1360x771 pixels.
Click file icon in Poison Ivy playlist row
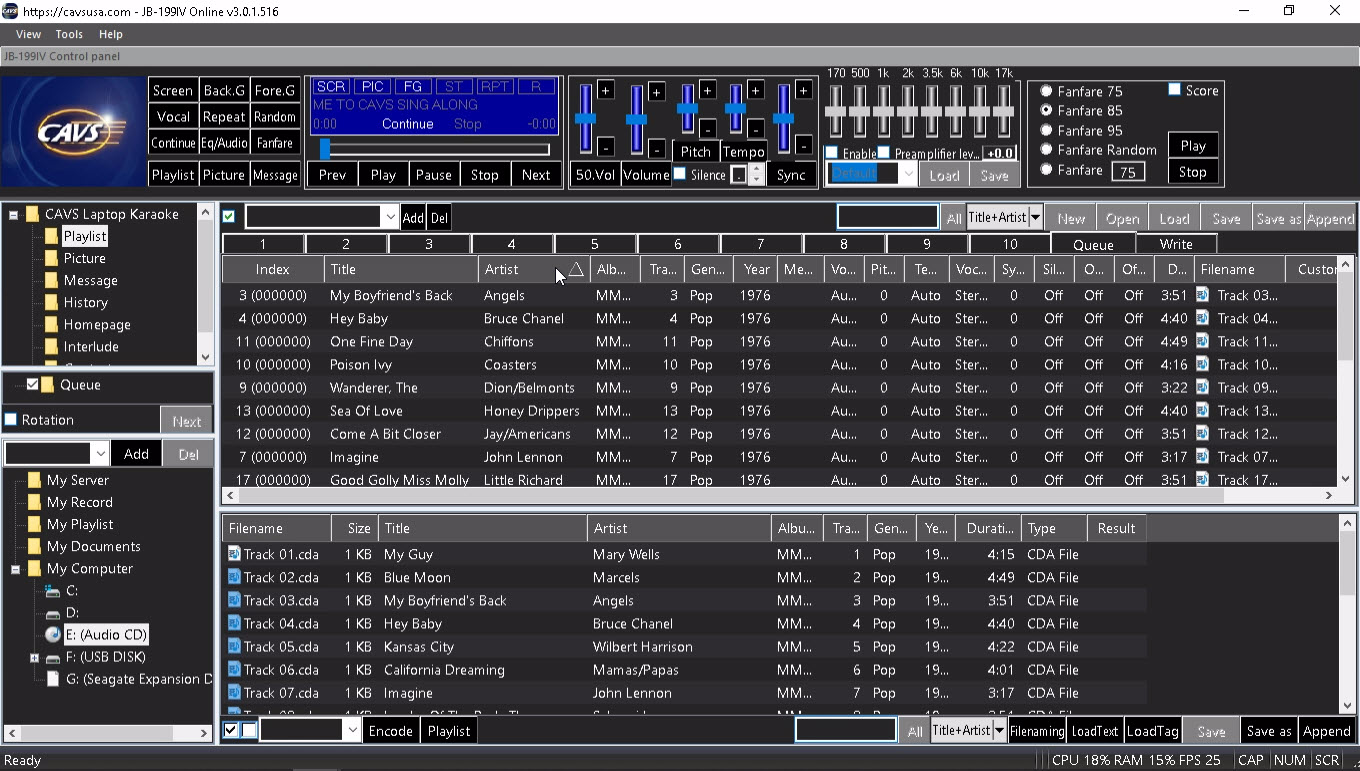point(1202,364)
